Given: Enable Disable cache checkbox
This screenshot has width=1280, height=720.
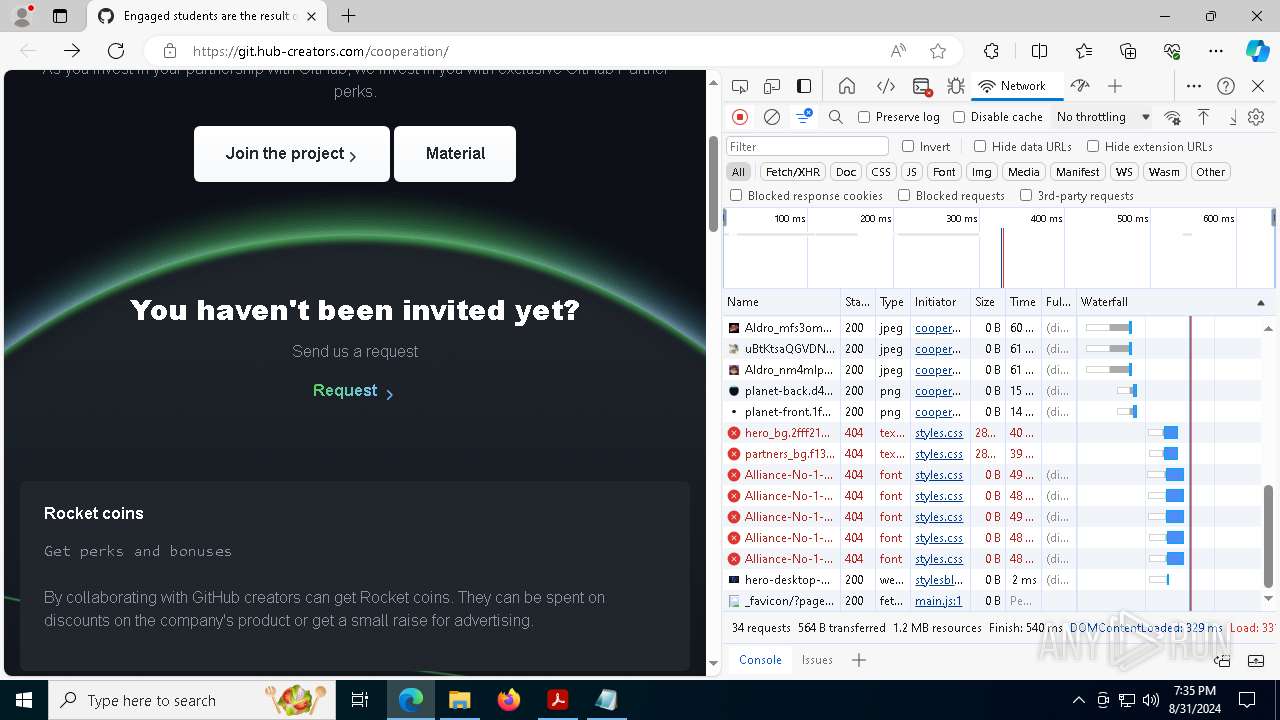Looking at the screenshot, I should tap(959, 117).
